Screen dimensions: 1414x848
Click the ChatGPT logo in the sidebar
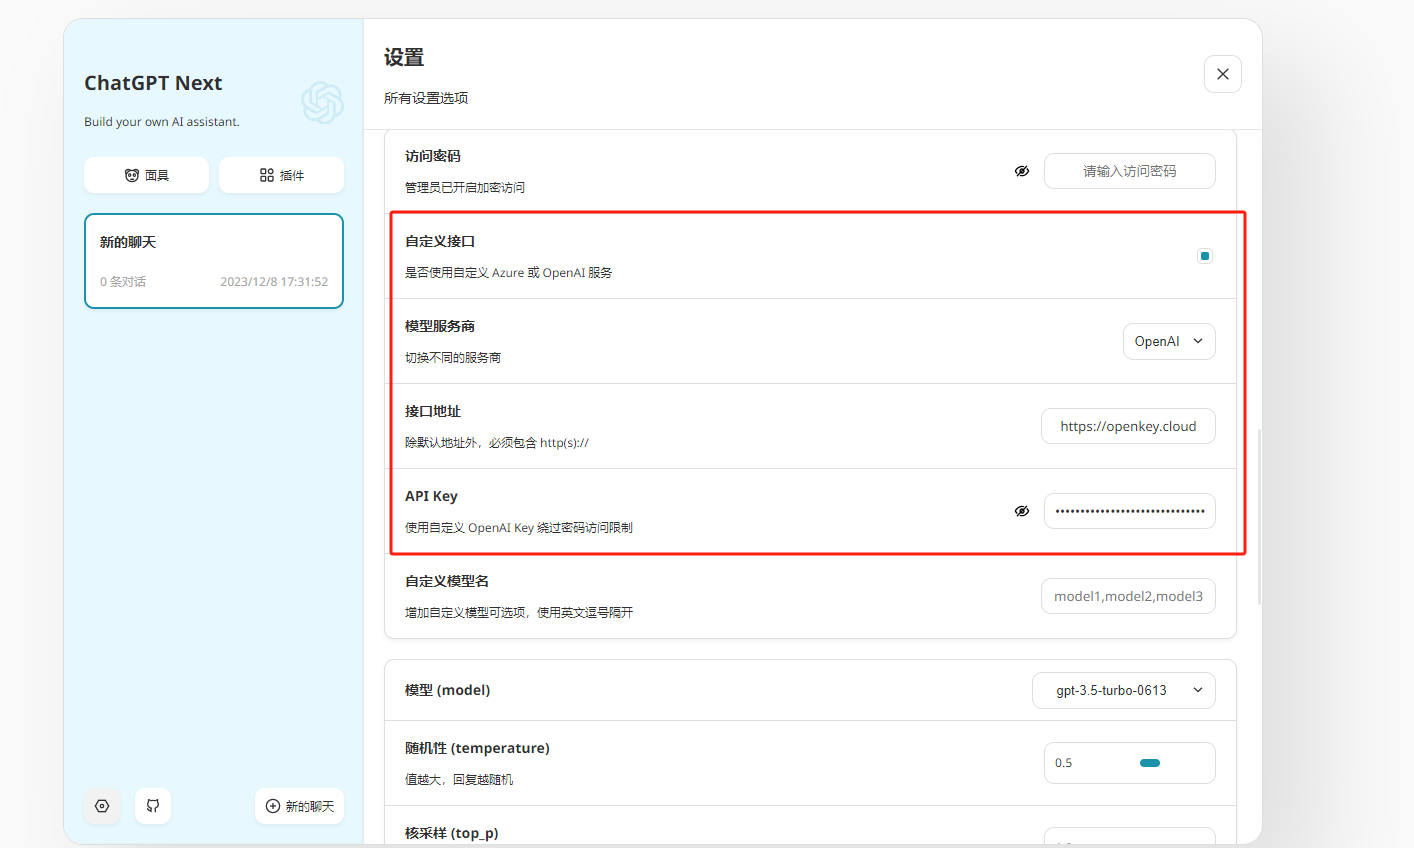point(322,102)
